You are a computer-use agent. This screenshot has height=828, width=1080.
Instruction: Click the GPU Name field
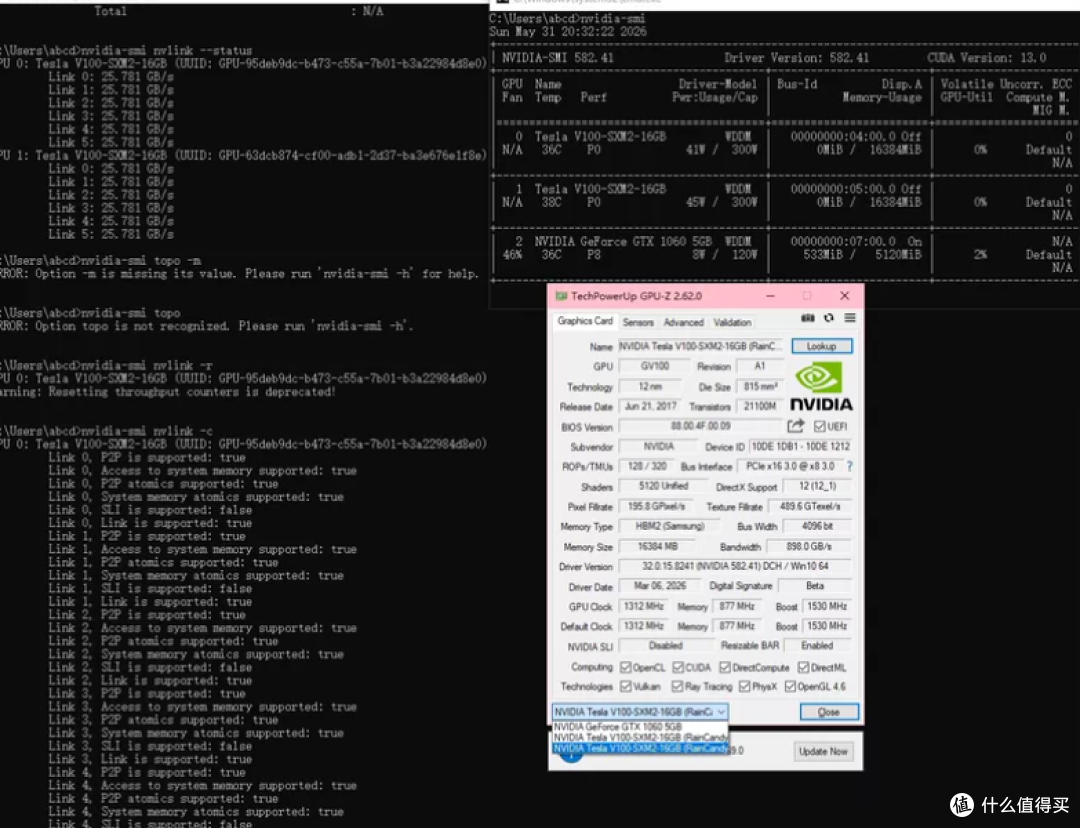tap(700, 346)
